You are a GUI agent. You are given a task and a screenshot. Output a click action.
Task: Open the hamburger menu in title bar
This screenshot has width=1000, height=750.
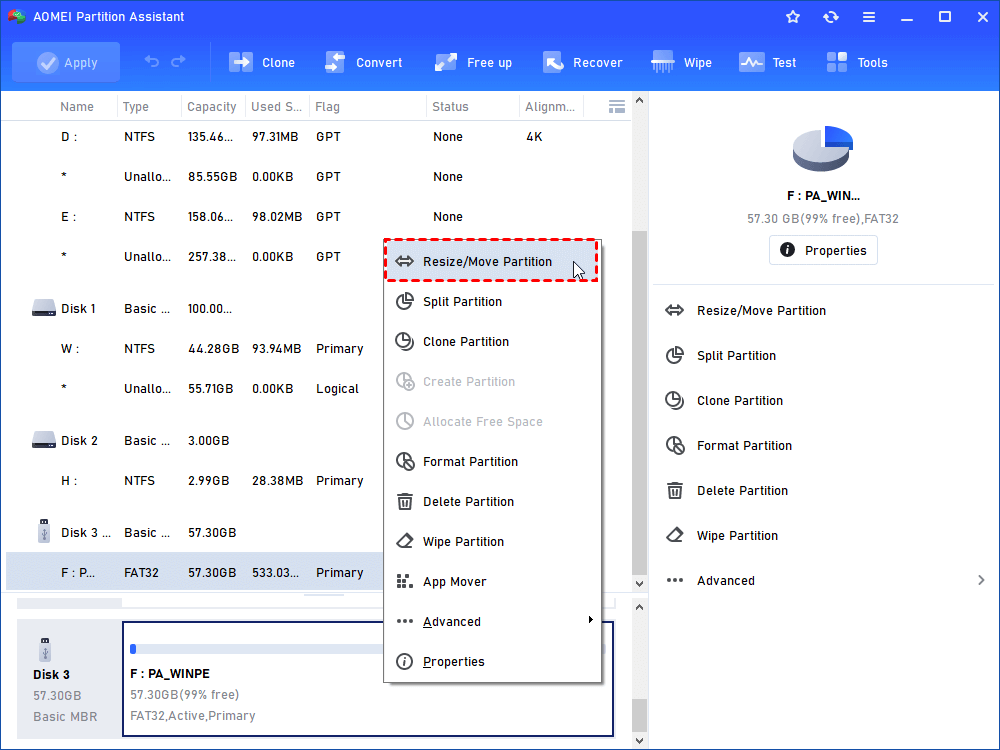[869, 17]
